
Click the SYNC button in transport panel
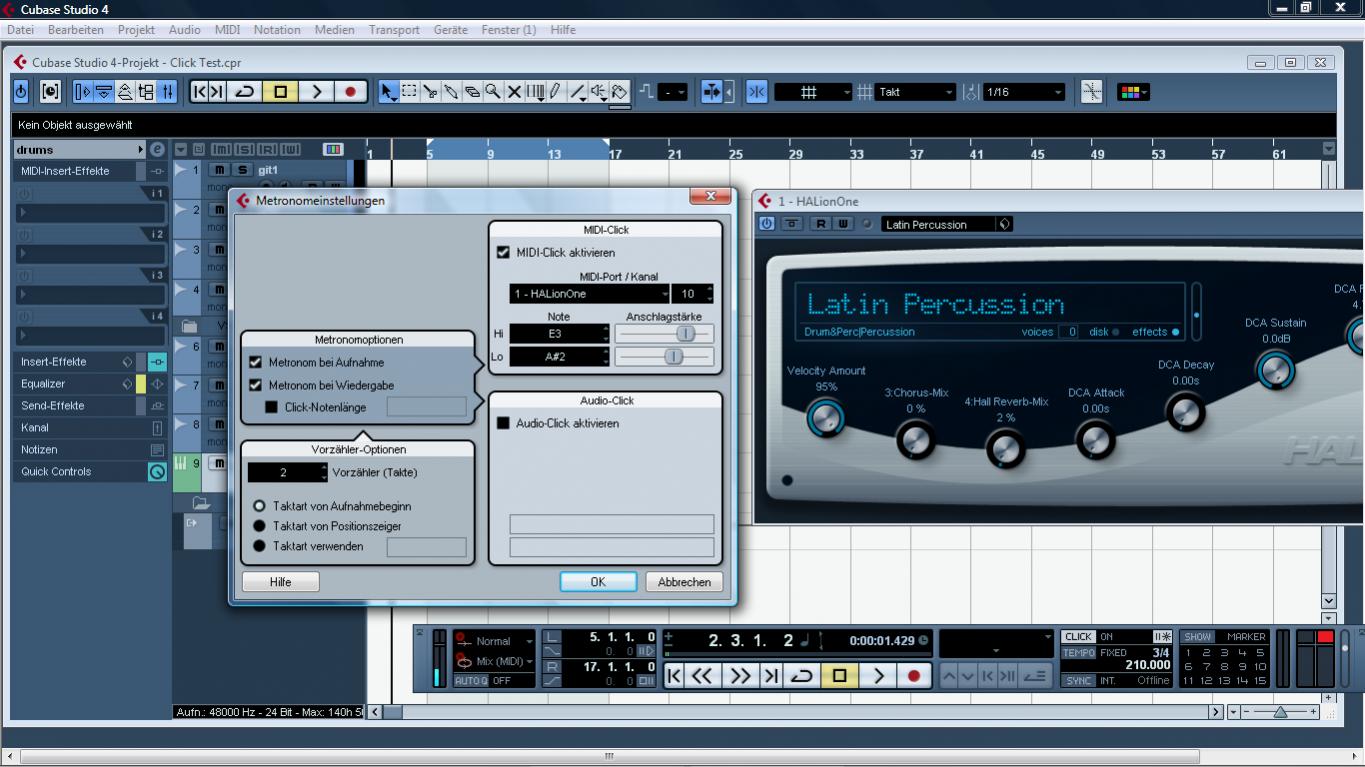point(1078,680)
